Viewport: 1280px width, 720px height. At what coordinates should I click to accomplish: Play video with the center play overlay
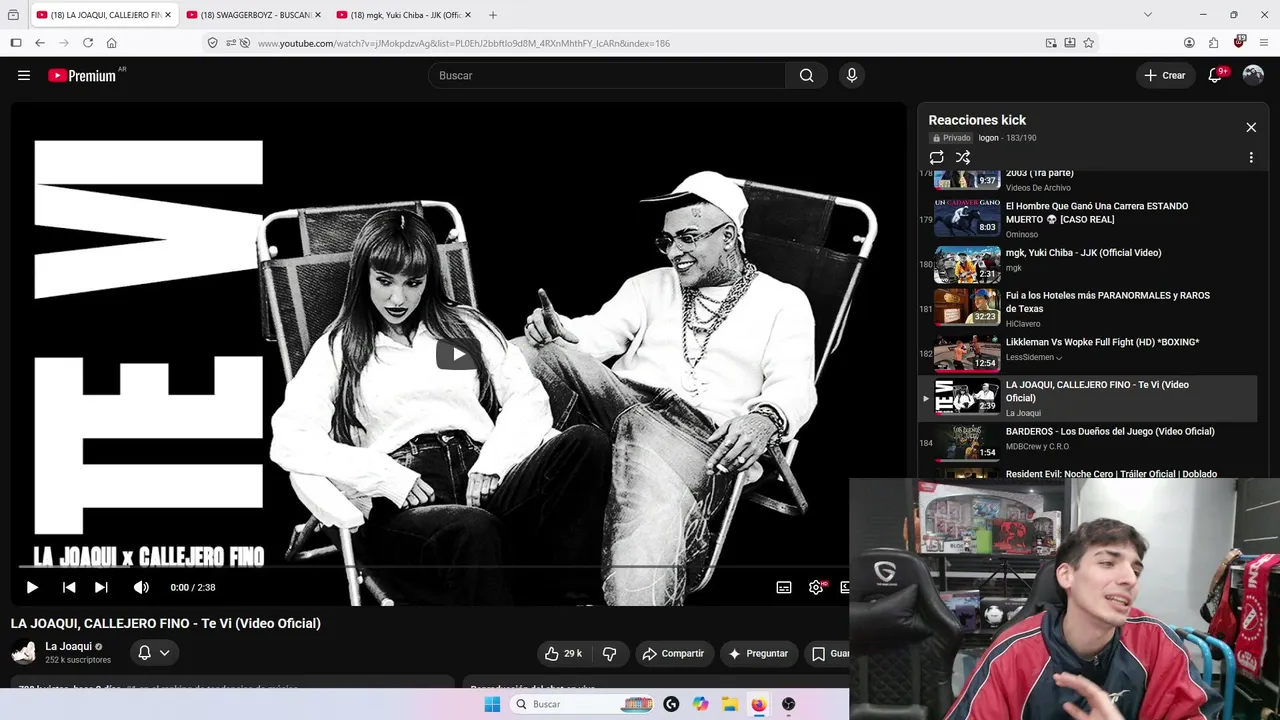[x=458, y=354]
